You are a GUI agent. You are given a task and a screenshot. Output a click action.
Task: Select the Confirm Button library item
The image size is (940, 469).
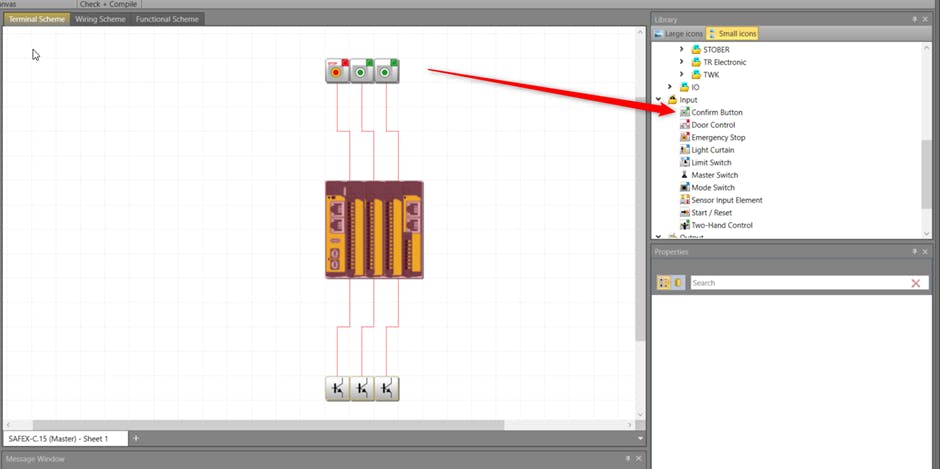tap(716, 112)
